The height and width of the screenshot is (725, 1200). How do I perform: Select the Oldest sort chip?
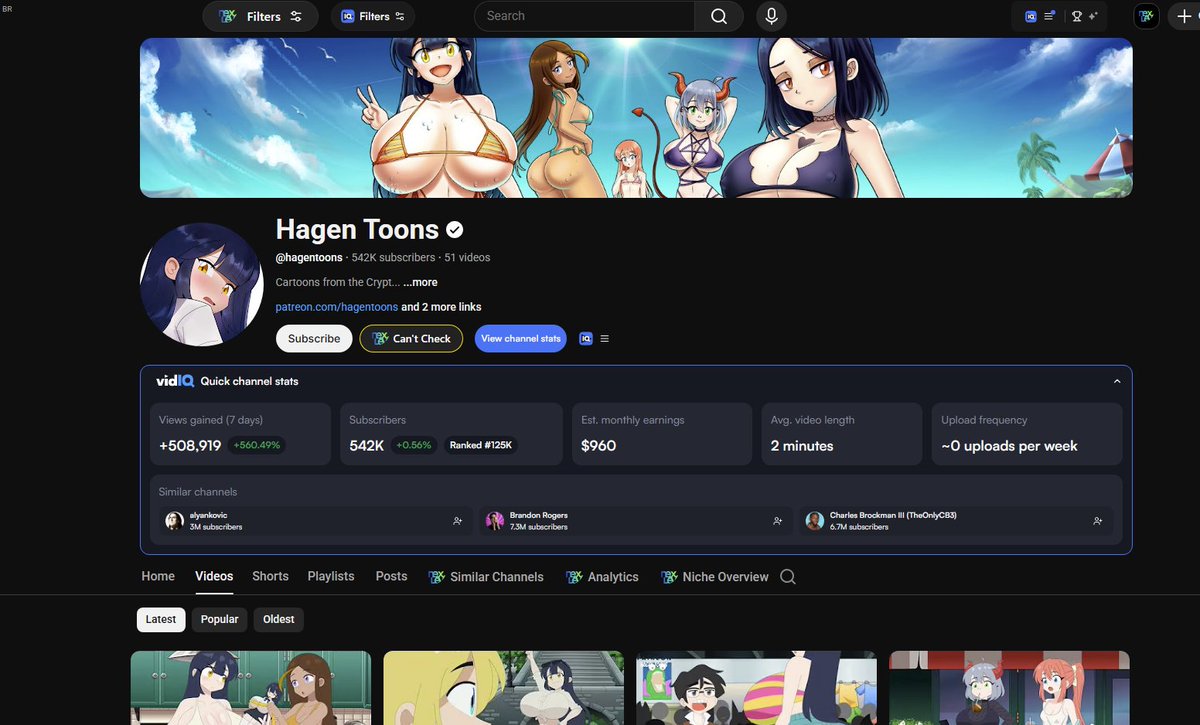tap(278, 619)
